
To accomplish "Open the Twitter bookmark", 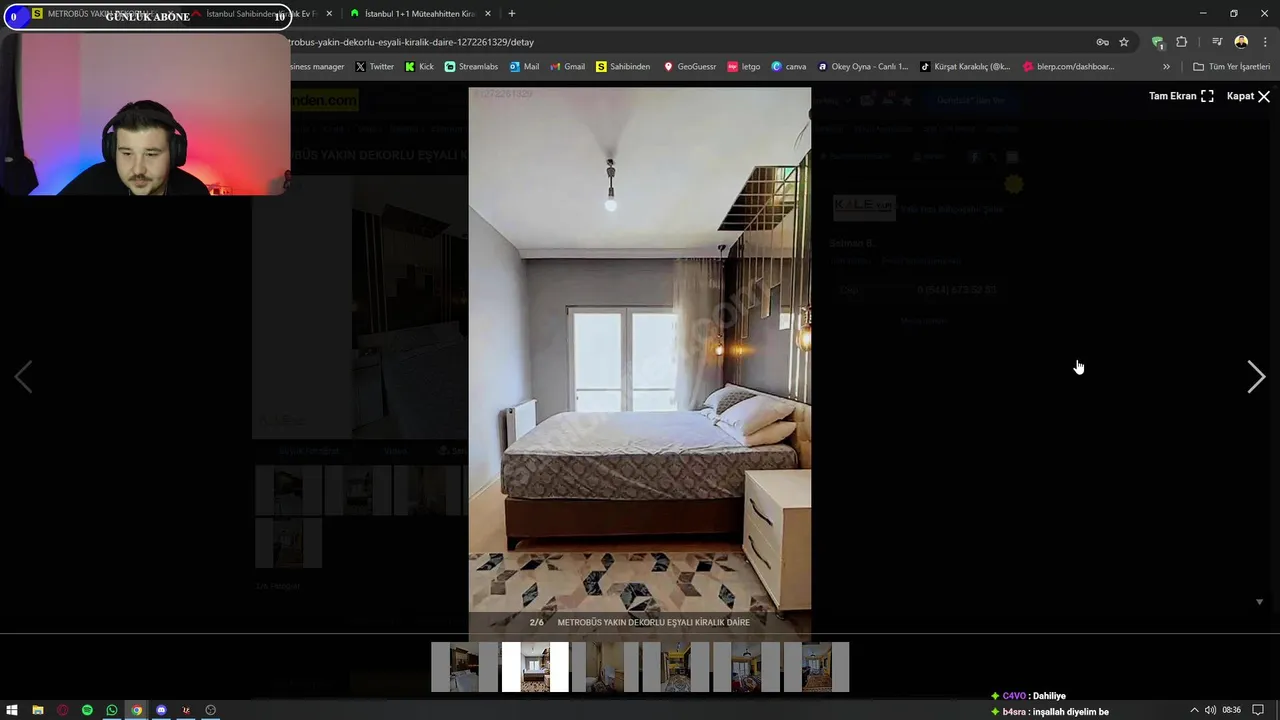I will click(375, 67).
